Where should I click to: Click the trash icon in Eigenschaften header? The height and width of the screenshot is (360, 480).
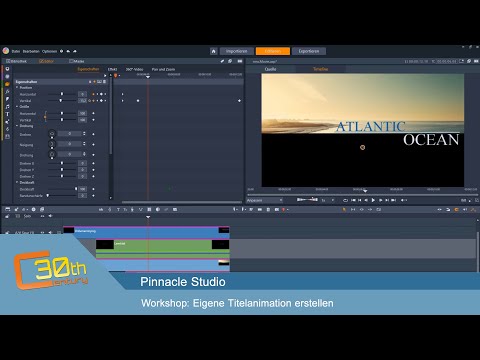click(104, 82)
